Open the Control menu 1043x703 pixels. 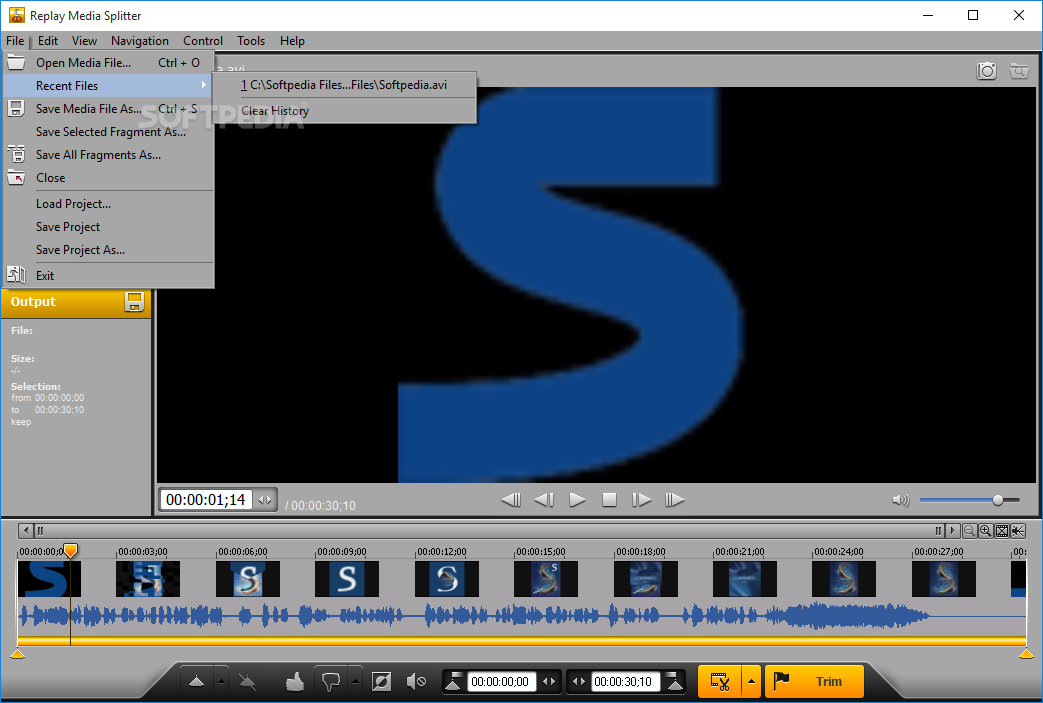pyautogui.click(x=203, y=41)
